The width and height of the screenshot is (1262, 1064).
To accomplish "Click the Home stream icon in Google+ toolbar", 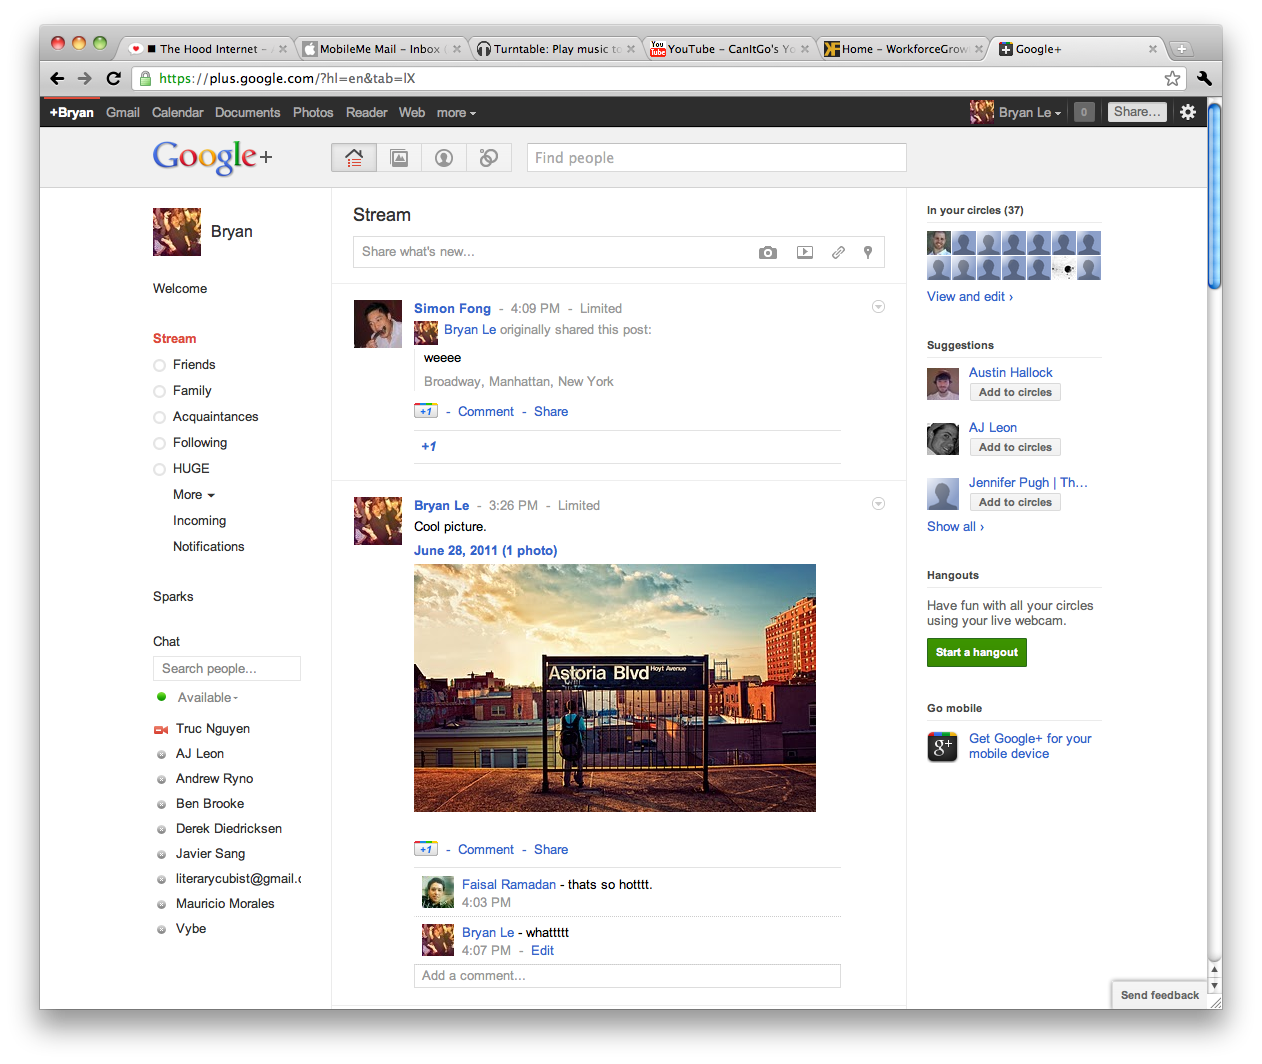I will click(354, 158).
